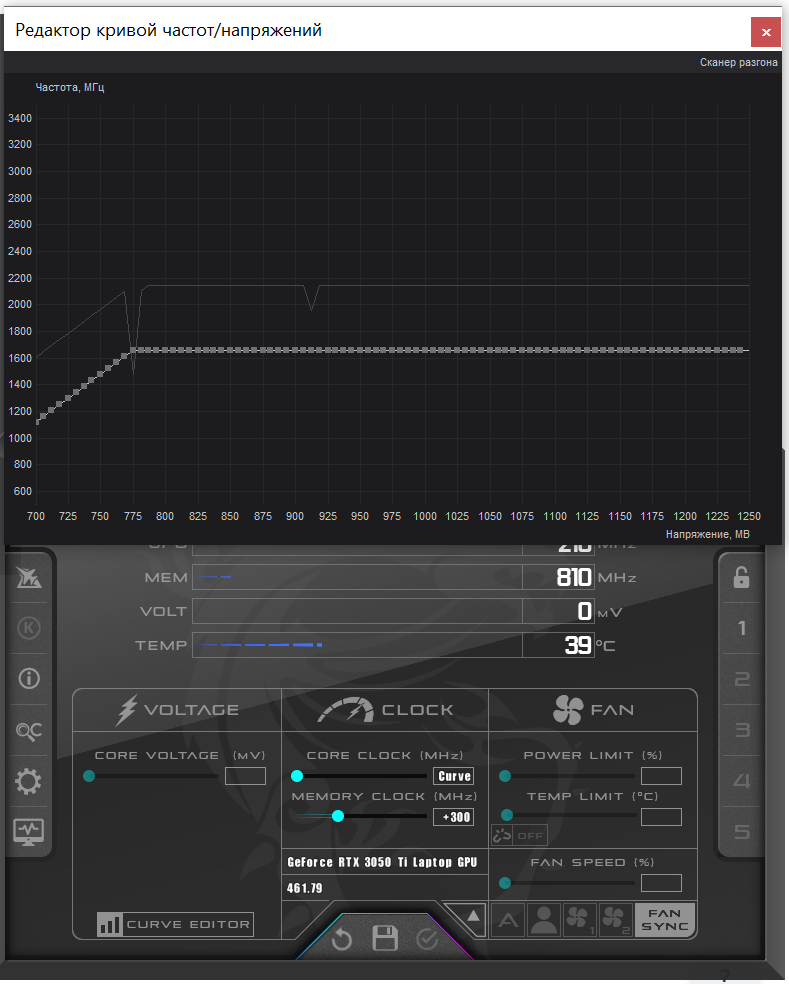Open the hardware monitor icon
789x984 pixels.
coord(28,832)
